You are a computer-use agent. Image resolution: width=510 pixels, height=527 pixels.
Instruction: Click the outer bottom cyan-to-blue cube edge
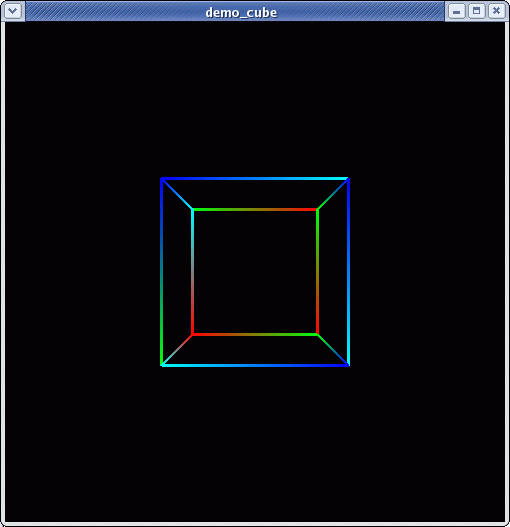(x=256, y=365)
